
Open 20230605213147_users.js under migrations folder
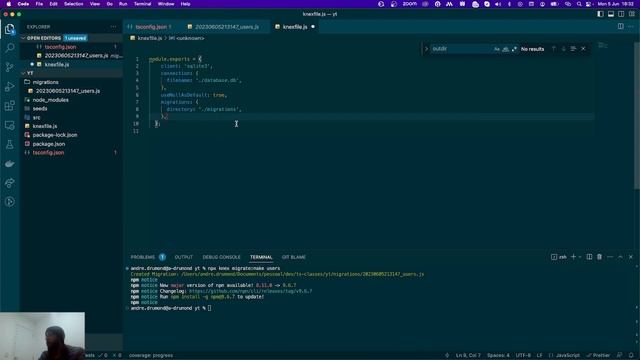[x=67, y=91]
